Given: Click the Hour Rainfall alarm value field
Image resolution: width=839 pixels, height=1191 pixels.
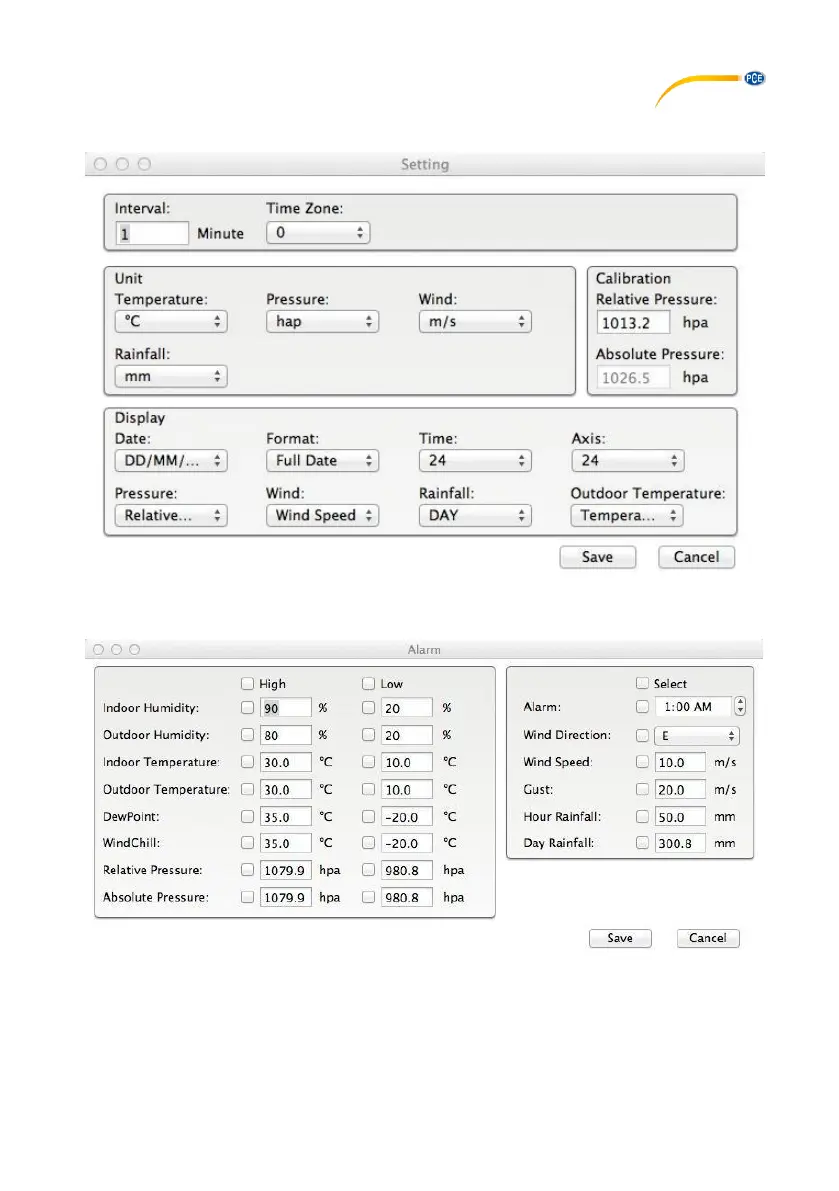Looking at the screenshot, I should pos(680,817).
